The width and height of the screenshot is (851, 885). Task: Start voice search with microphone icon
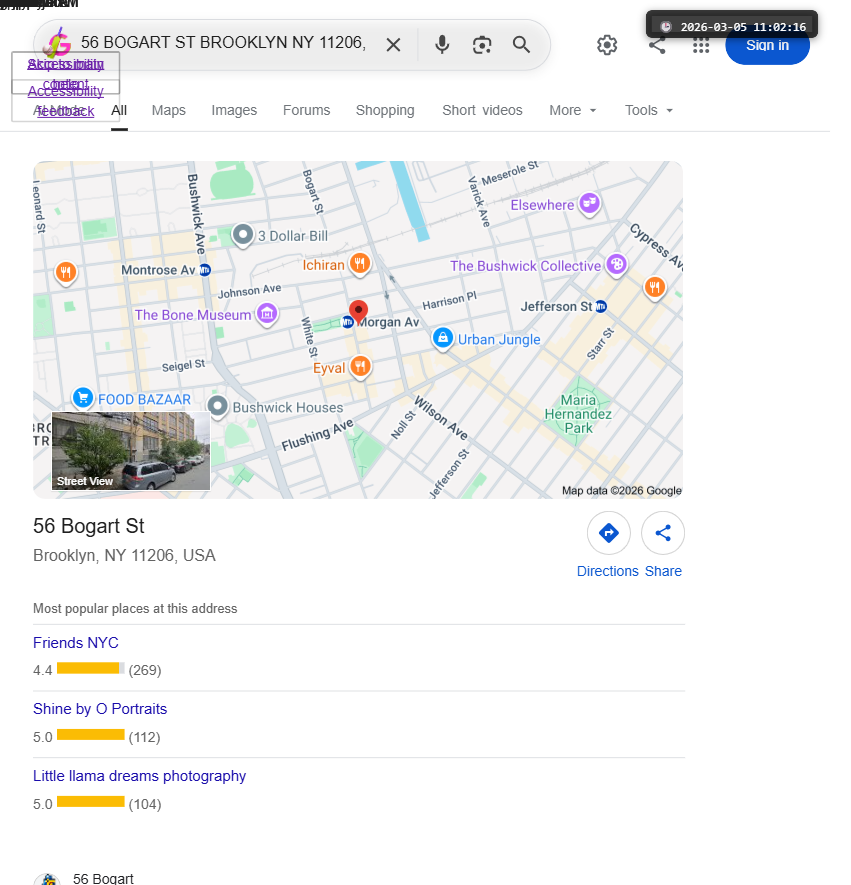point(442,45)
